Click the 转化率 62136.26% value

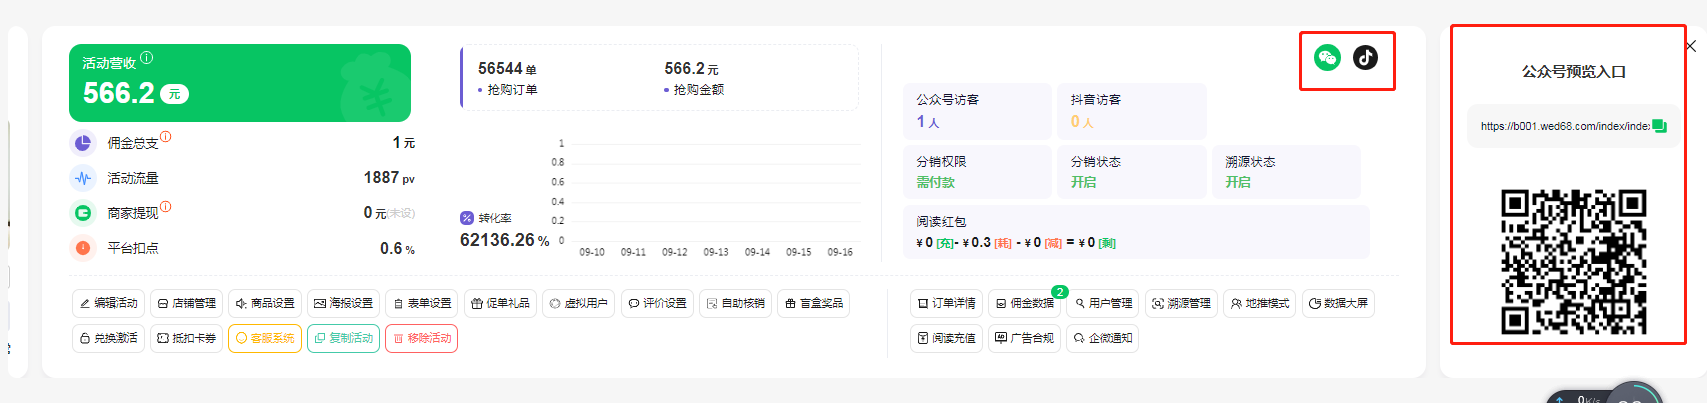coord(505,240)
